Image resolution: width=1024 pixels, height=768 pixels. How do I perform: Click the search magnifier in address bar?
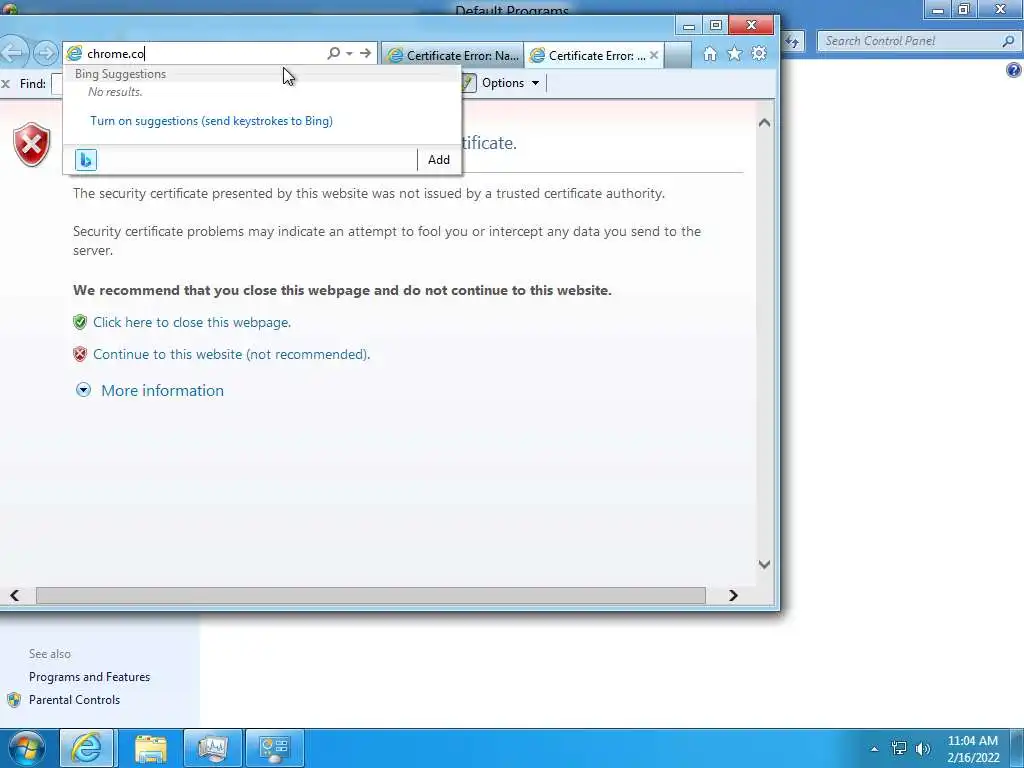(334, 53)
